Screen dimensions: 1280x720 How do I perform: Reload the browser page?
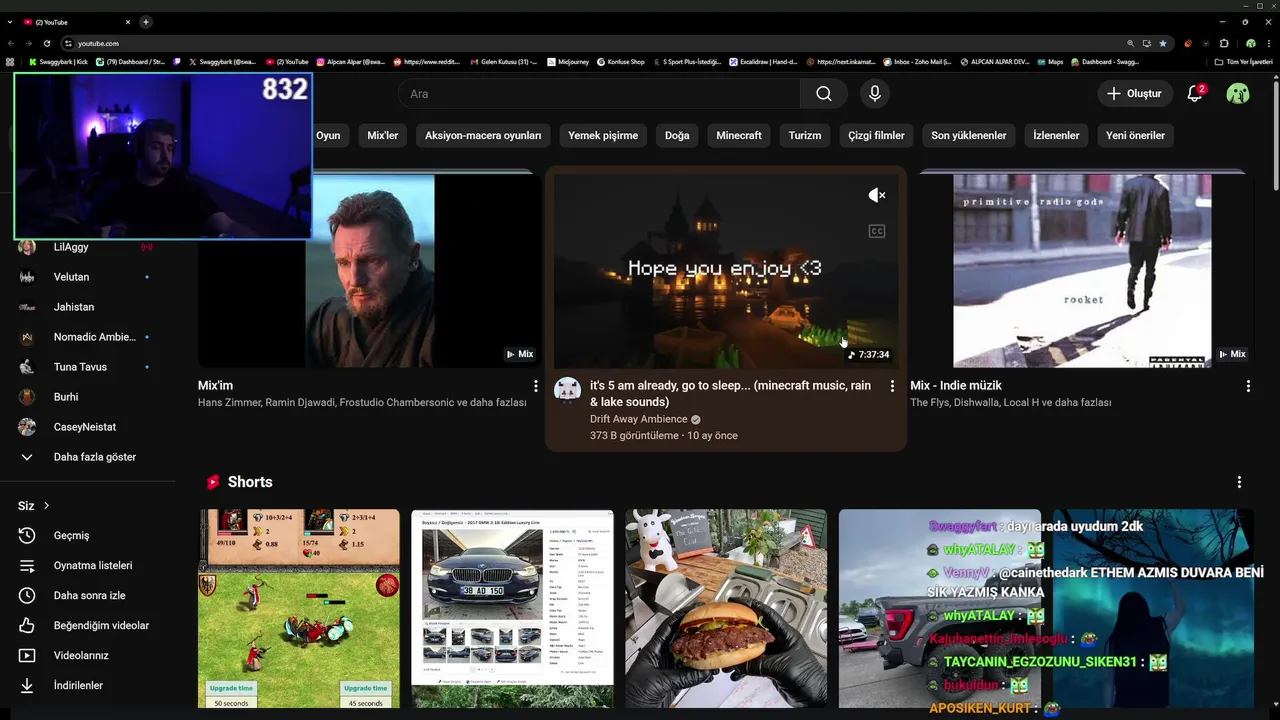click(x=47, y=43)
